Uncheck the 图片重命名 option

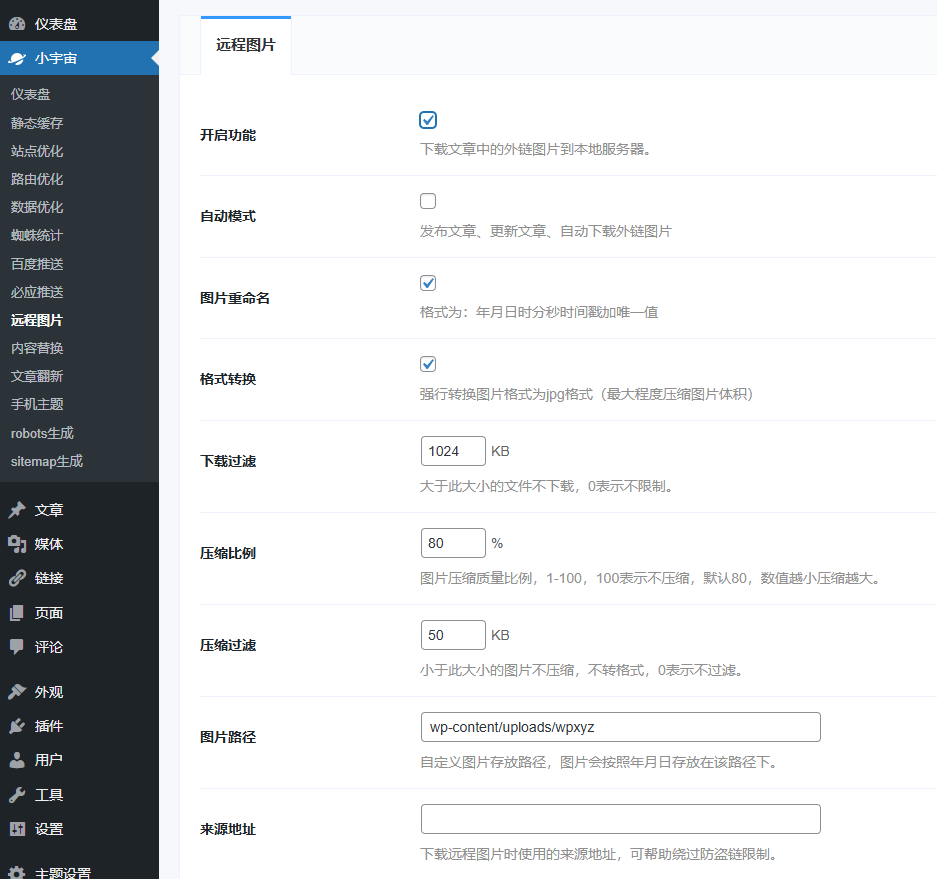pos(428,282)
